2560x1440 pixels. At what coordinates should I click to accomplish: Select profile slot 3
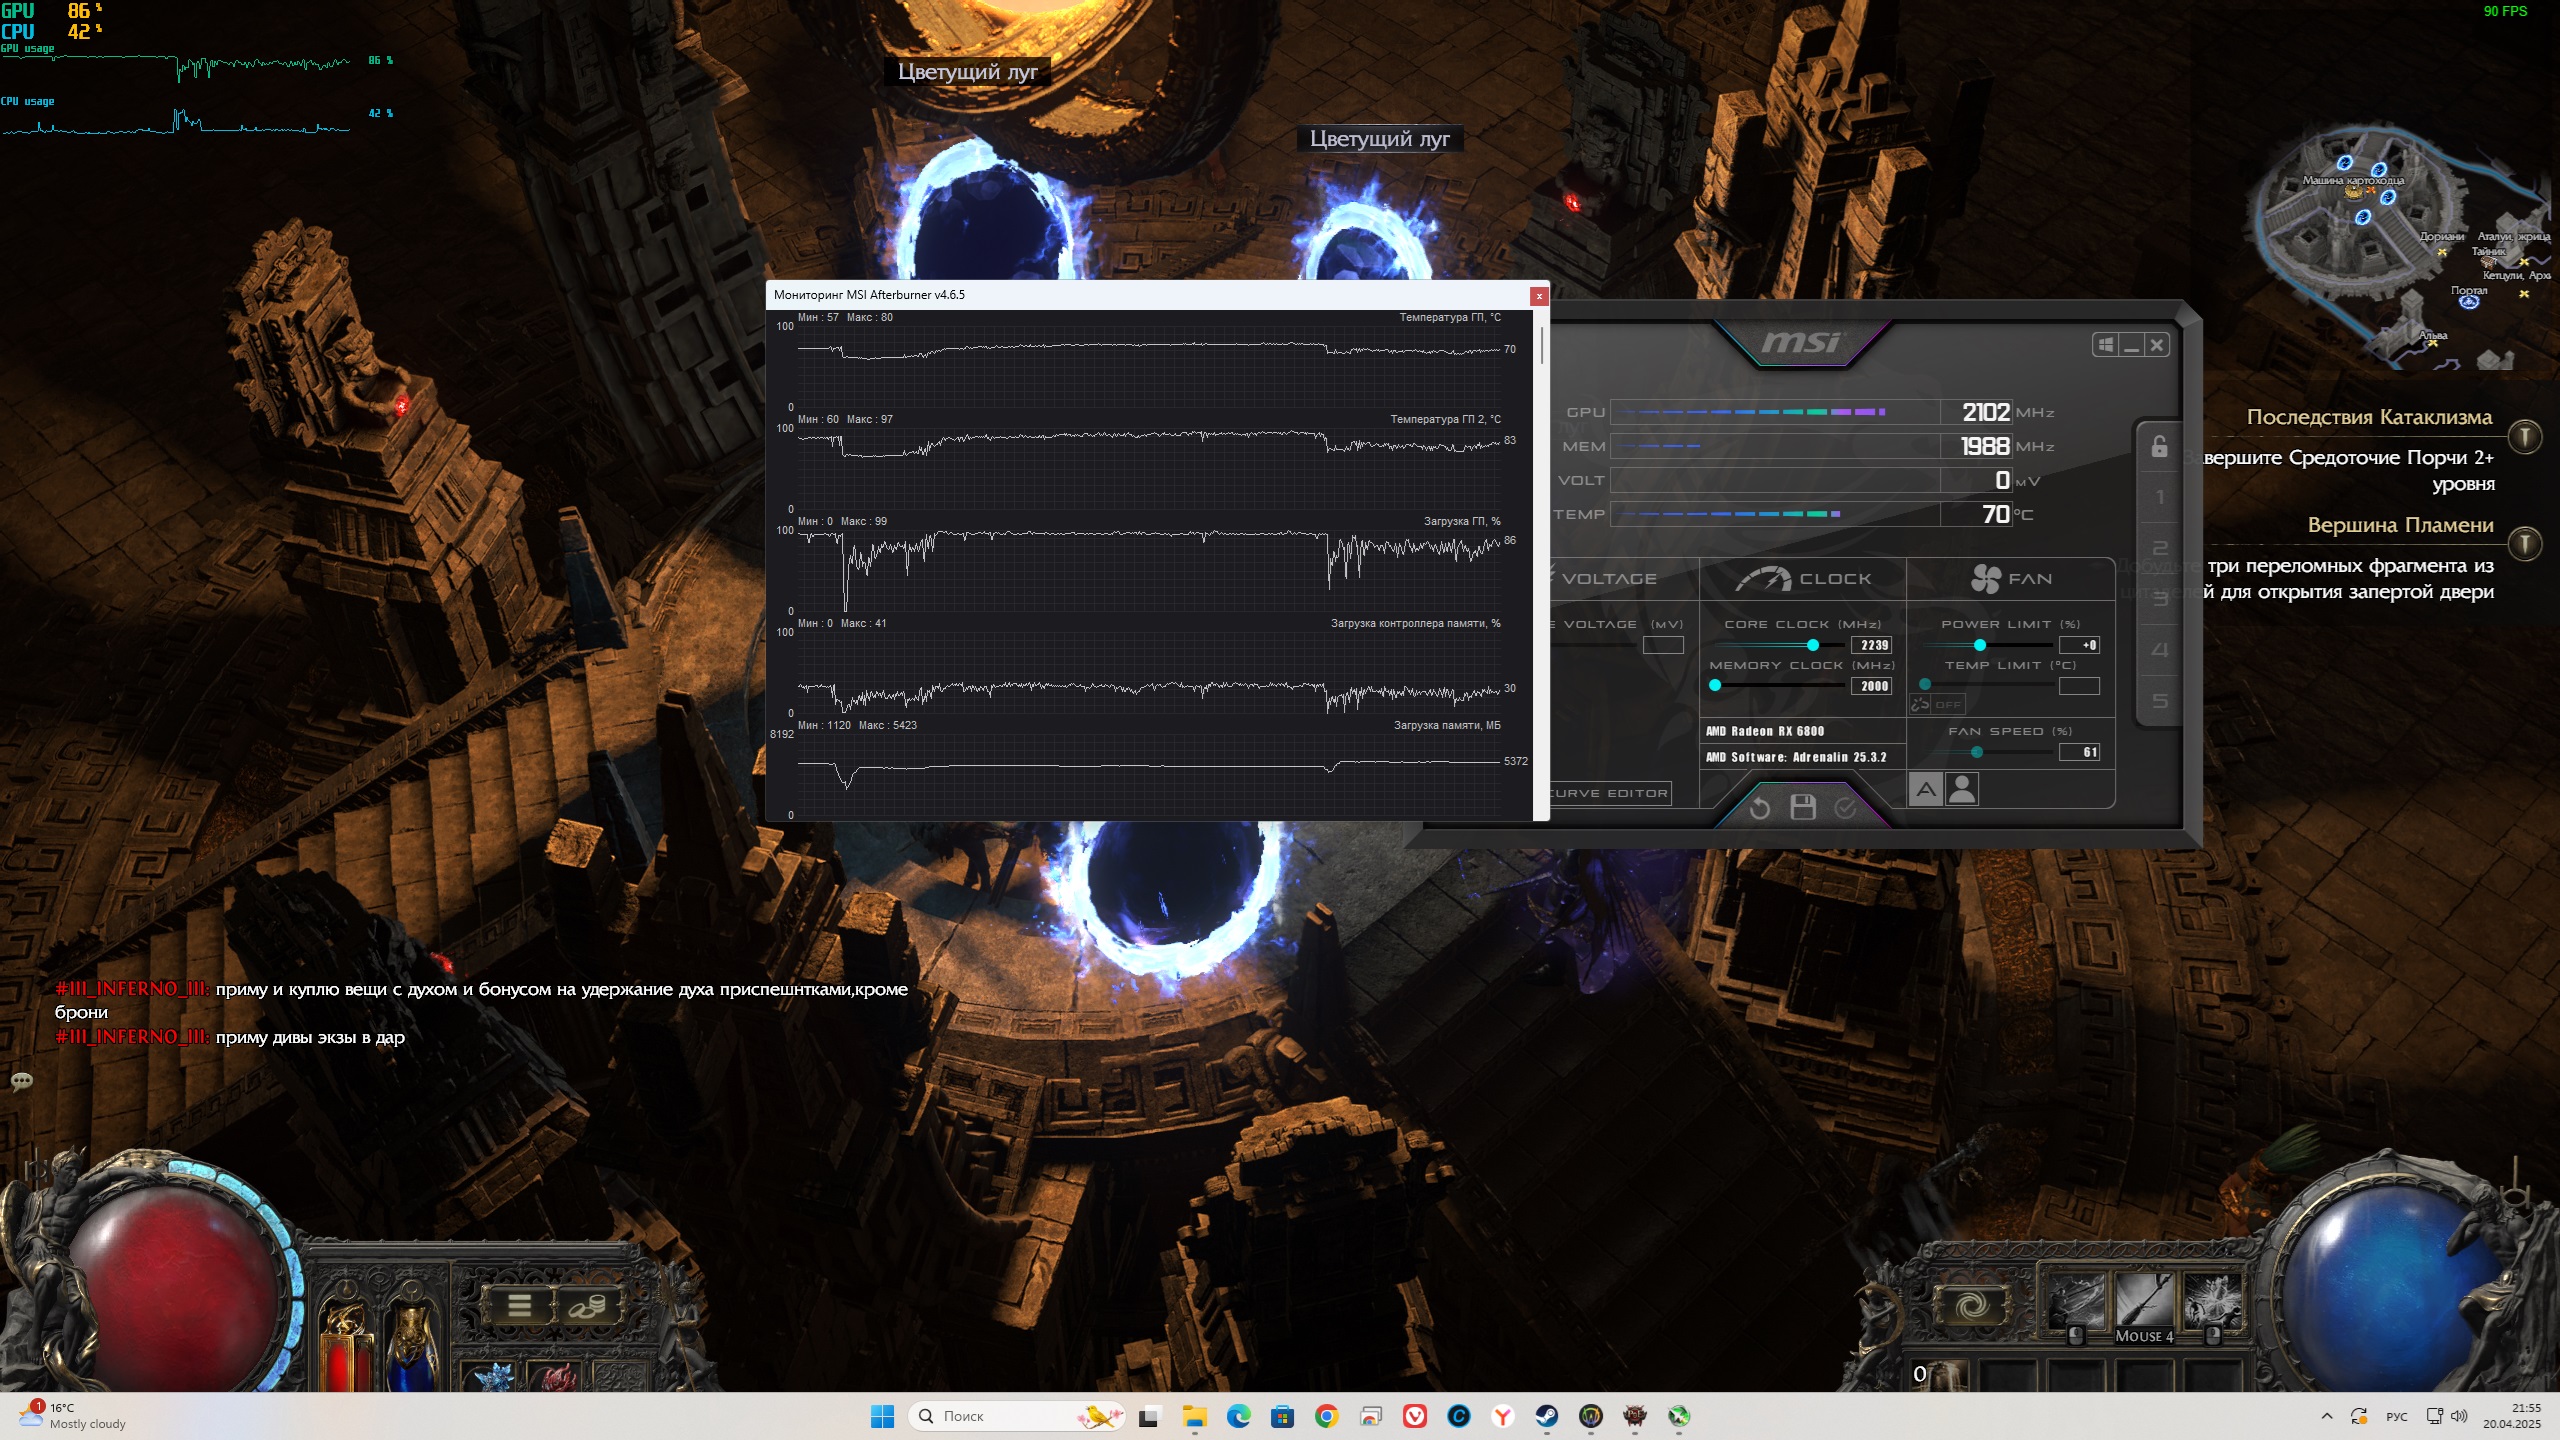(x=2159, y=599)
